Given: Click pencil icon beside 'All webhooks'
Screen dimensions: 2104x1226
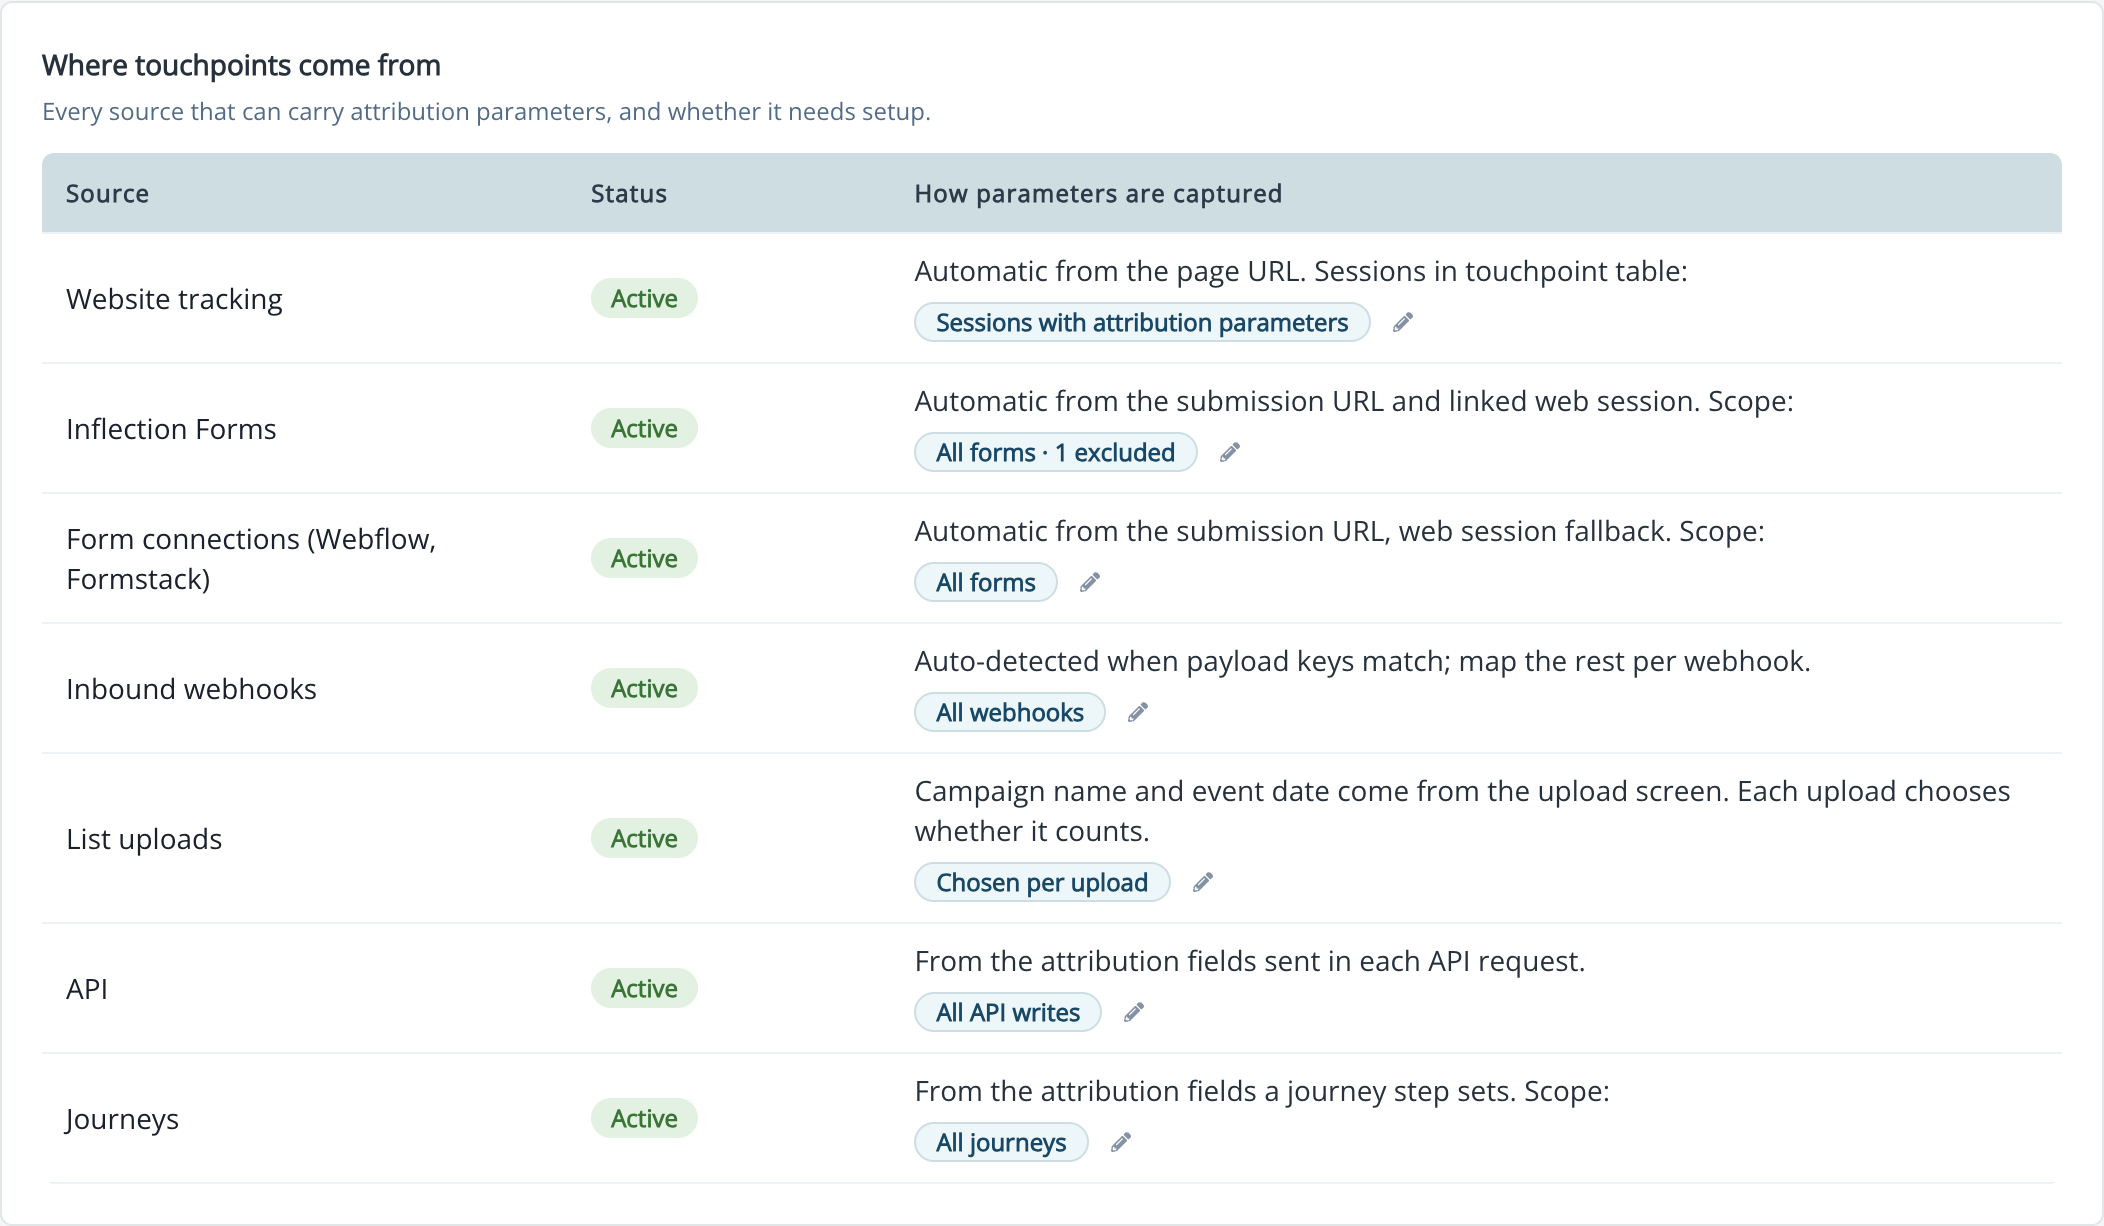Looking at the screenshot, I should click(x=1138, y=712).
